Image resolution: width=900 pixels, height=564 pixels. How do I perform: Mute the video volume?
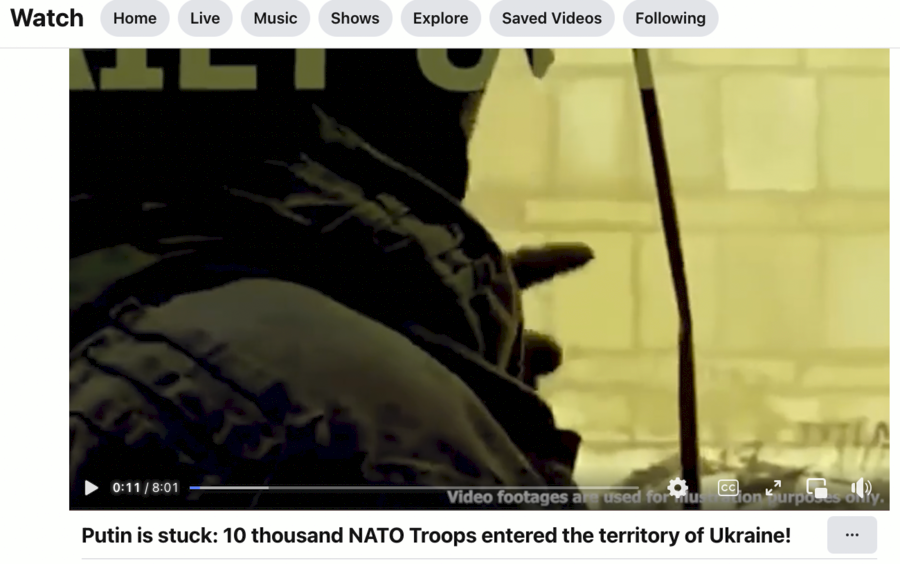click(x=861, y=488)
